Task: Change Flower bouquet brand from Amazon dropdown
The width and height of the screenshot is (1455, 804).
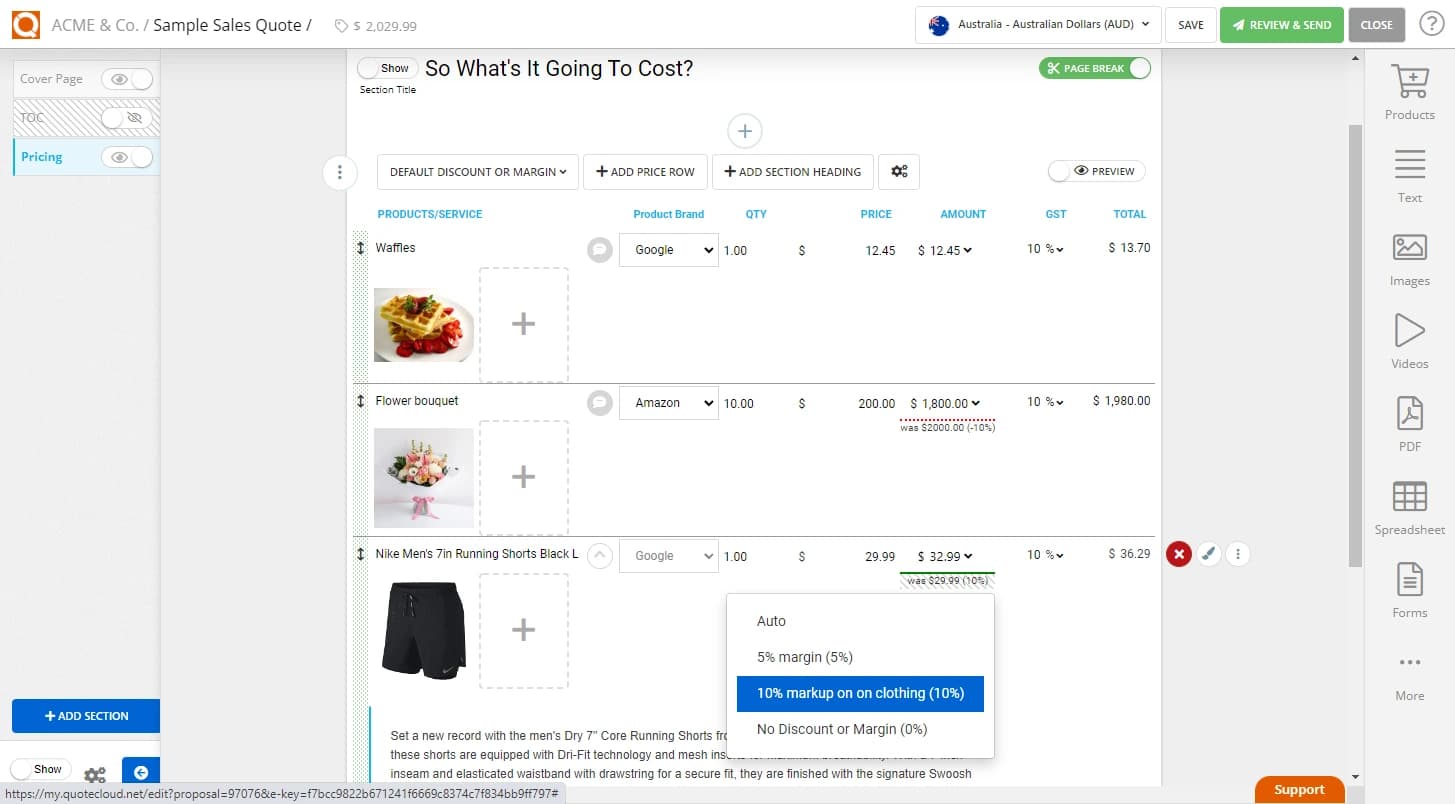Action: (668, 402)
